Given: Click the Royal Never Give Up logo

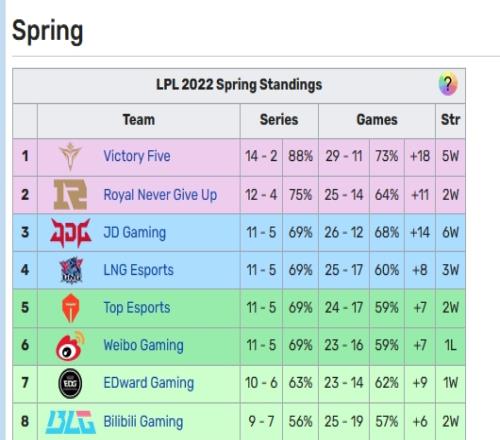Looking at the screenshot, I should [70, 194].
